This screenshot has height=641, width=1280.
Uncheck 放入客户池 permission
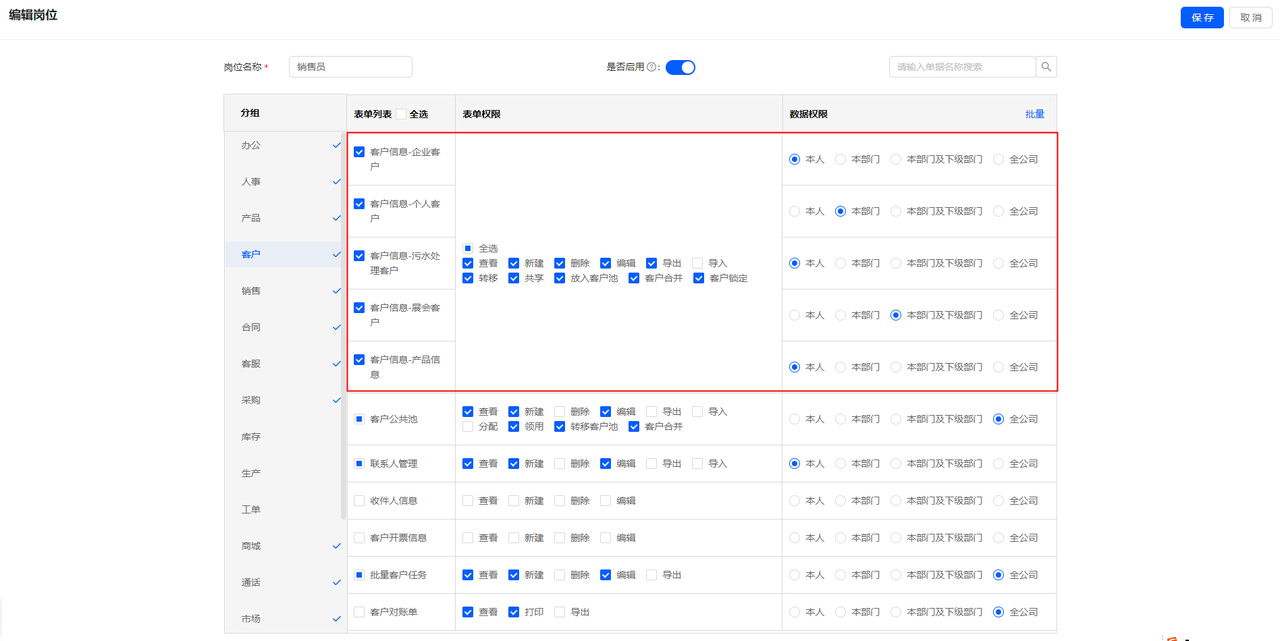[x=559, y=278]
